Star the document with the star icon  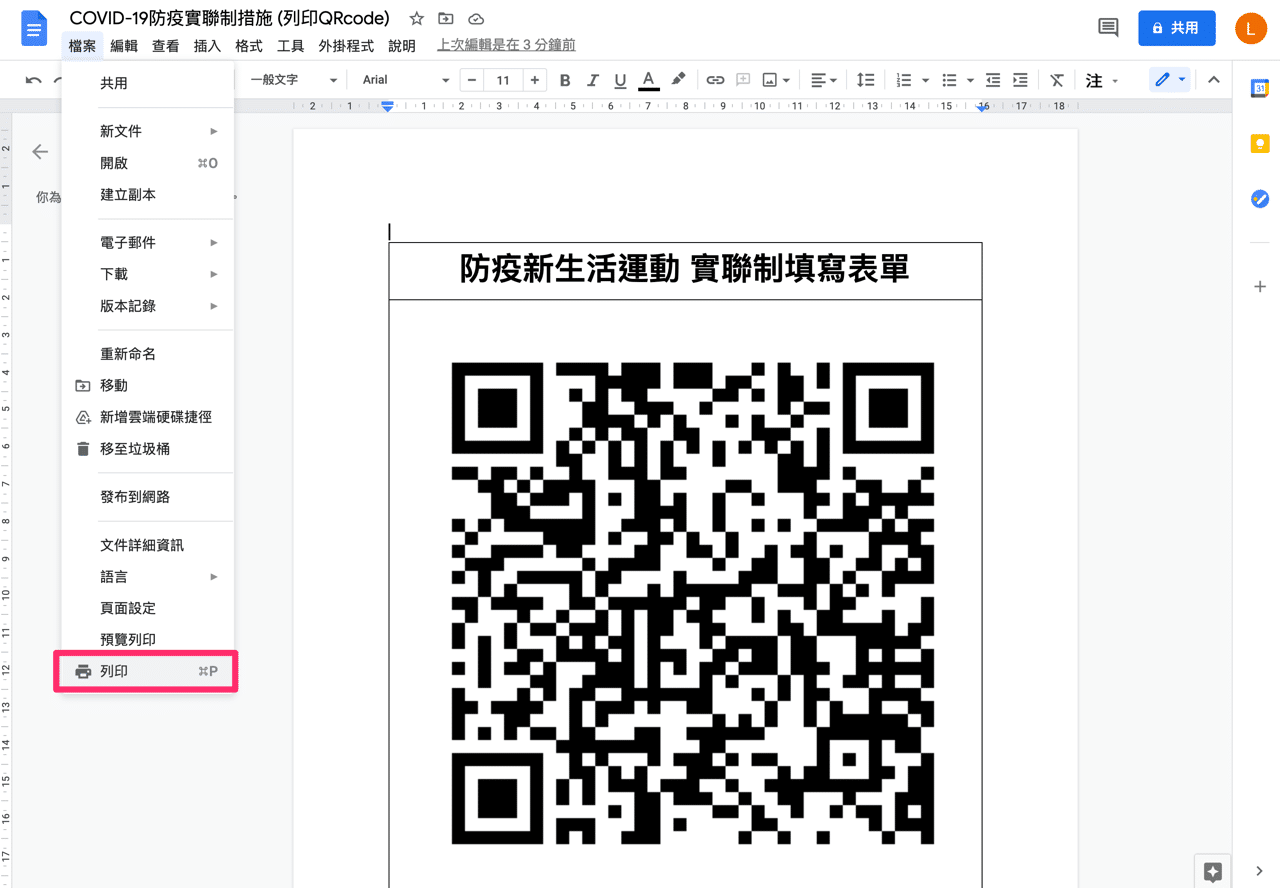pos(417,19)
